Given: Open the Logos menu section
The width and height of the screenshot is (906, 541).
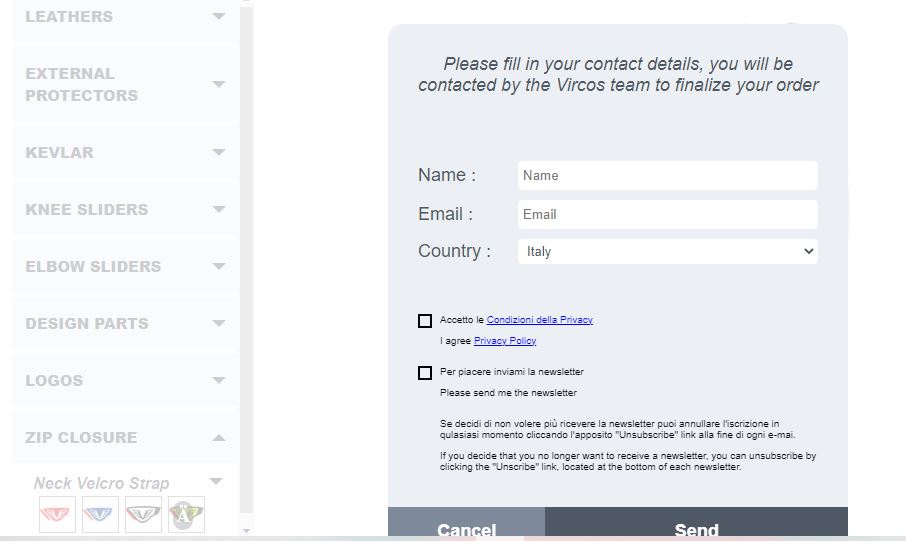Looking at the screenshot, I should click(x=126, y=380).
